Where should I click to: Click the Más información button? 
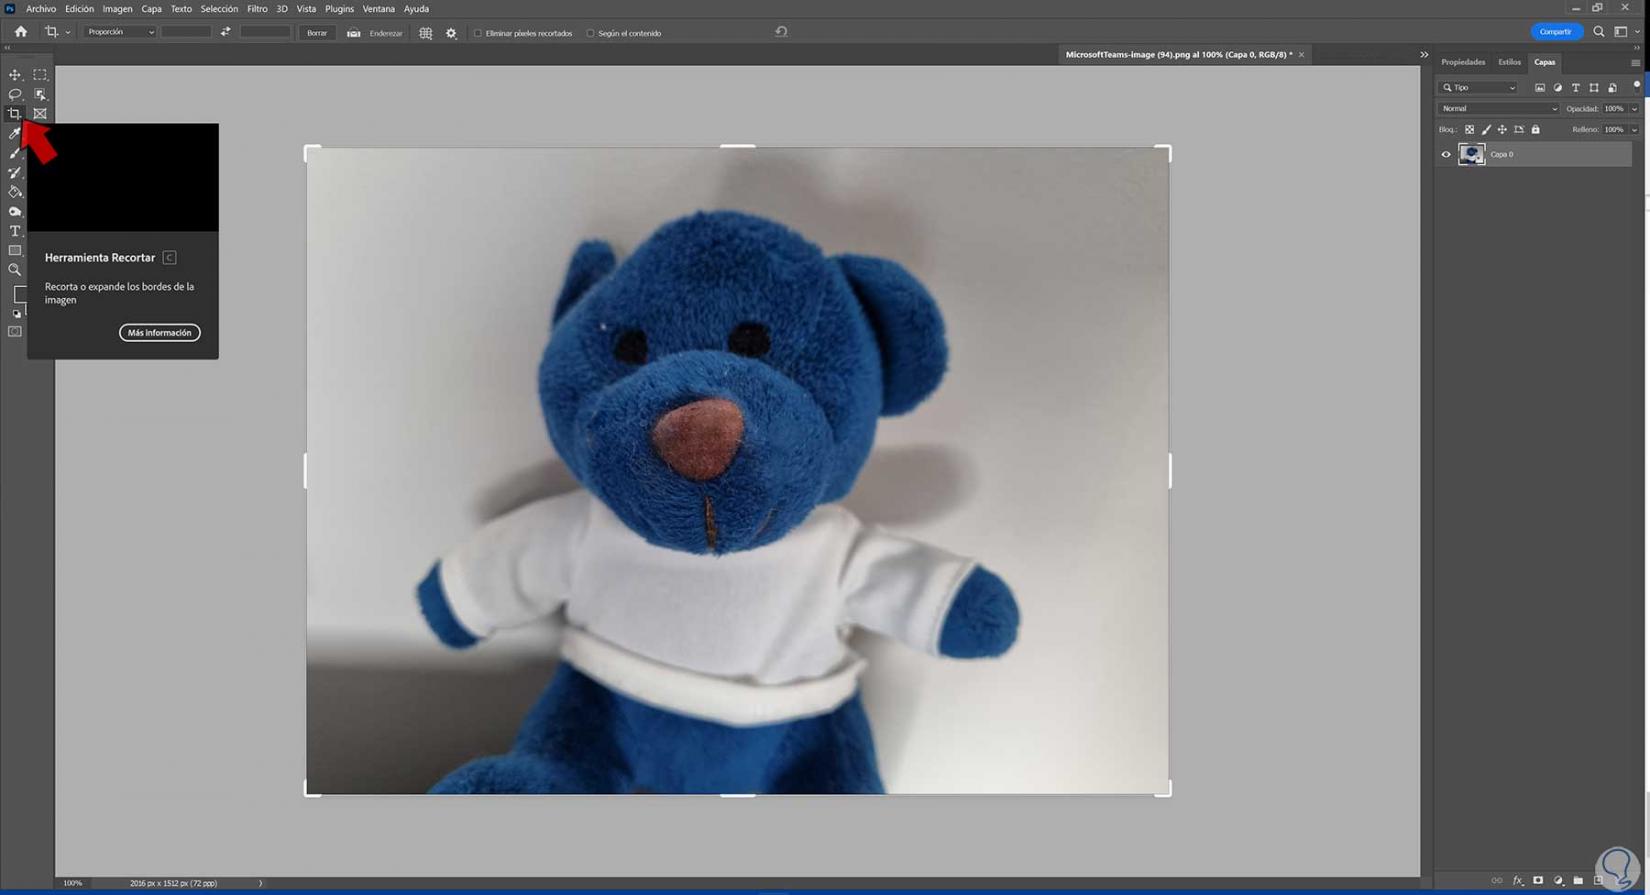160,333
